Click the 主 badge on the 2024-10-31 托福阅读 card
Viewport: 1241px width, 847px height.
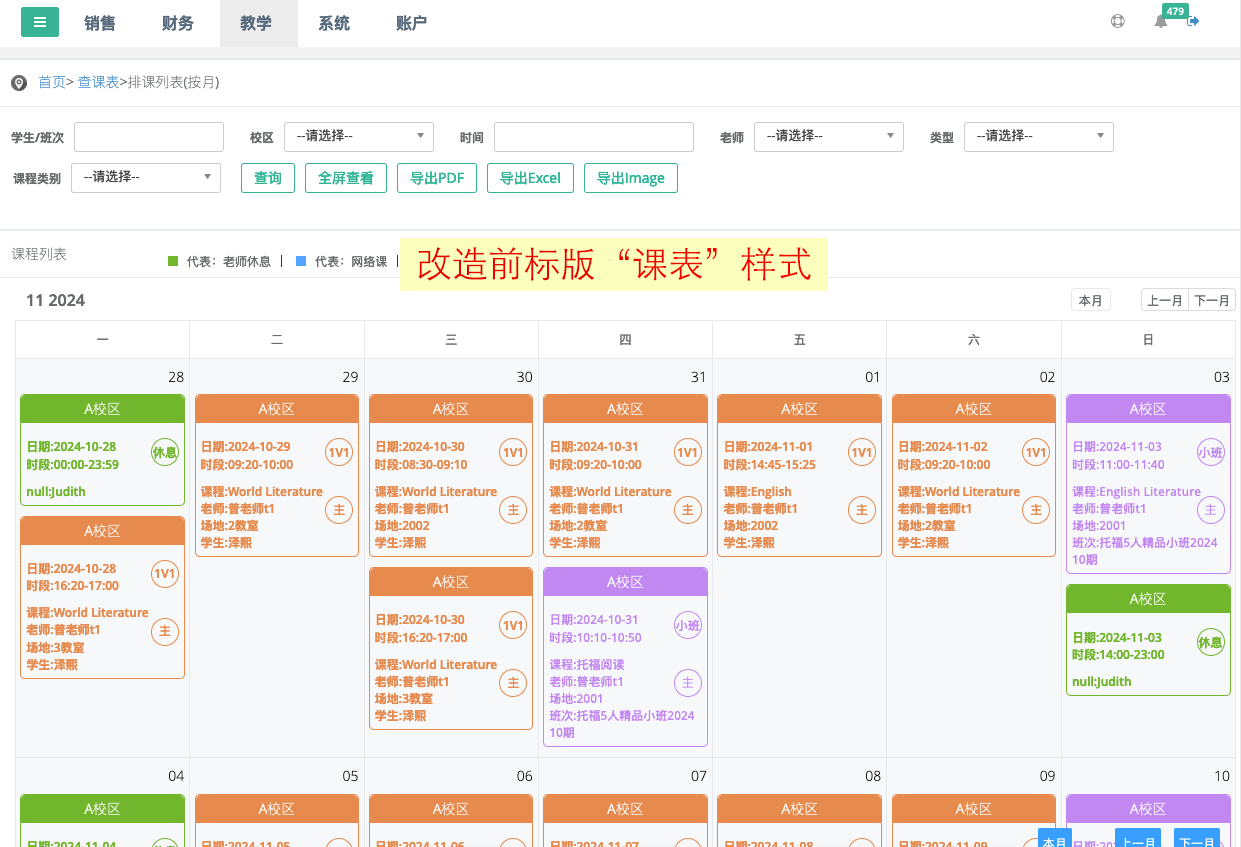coord(688,683)
